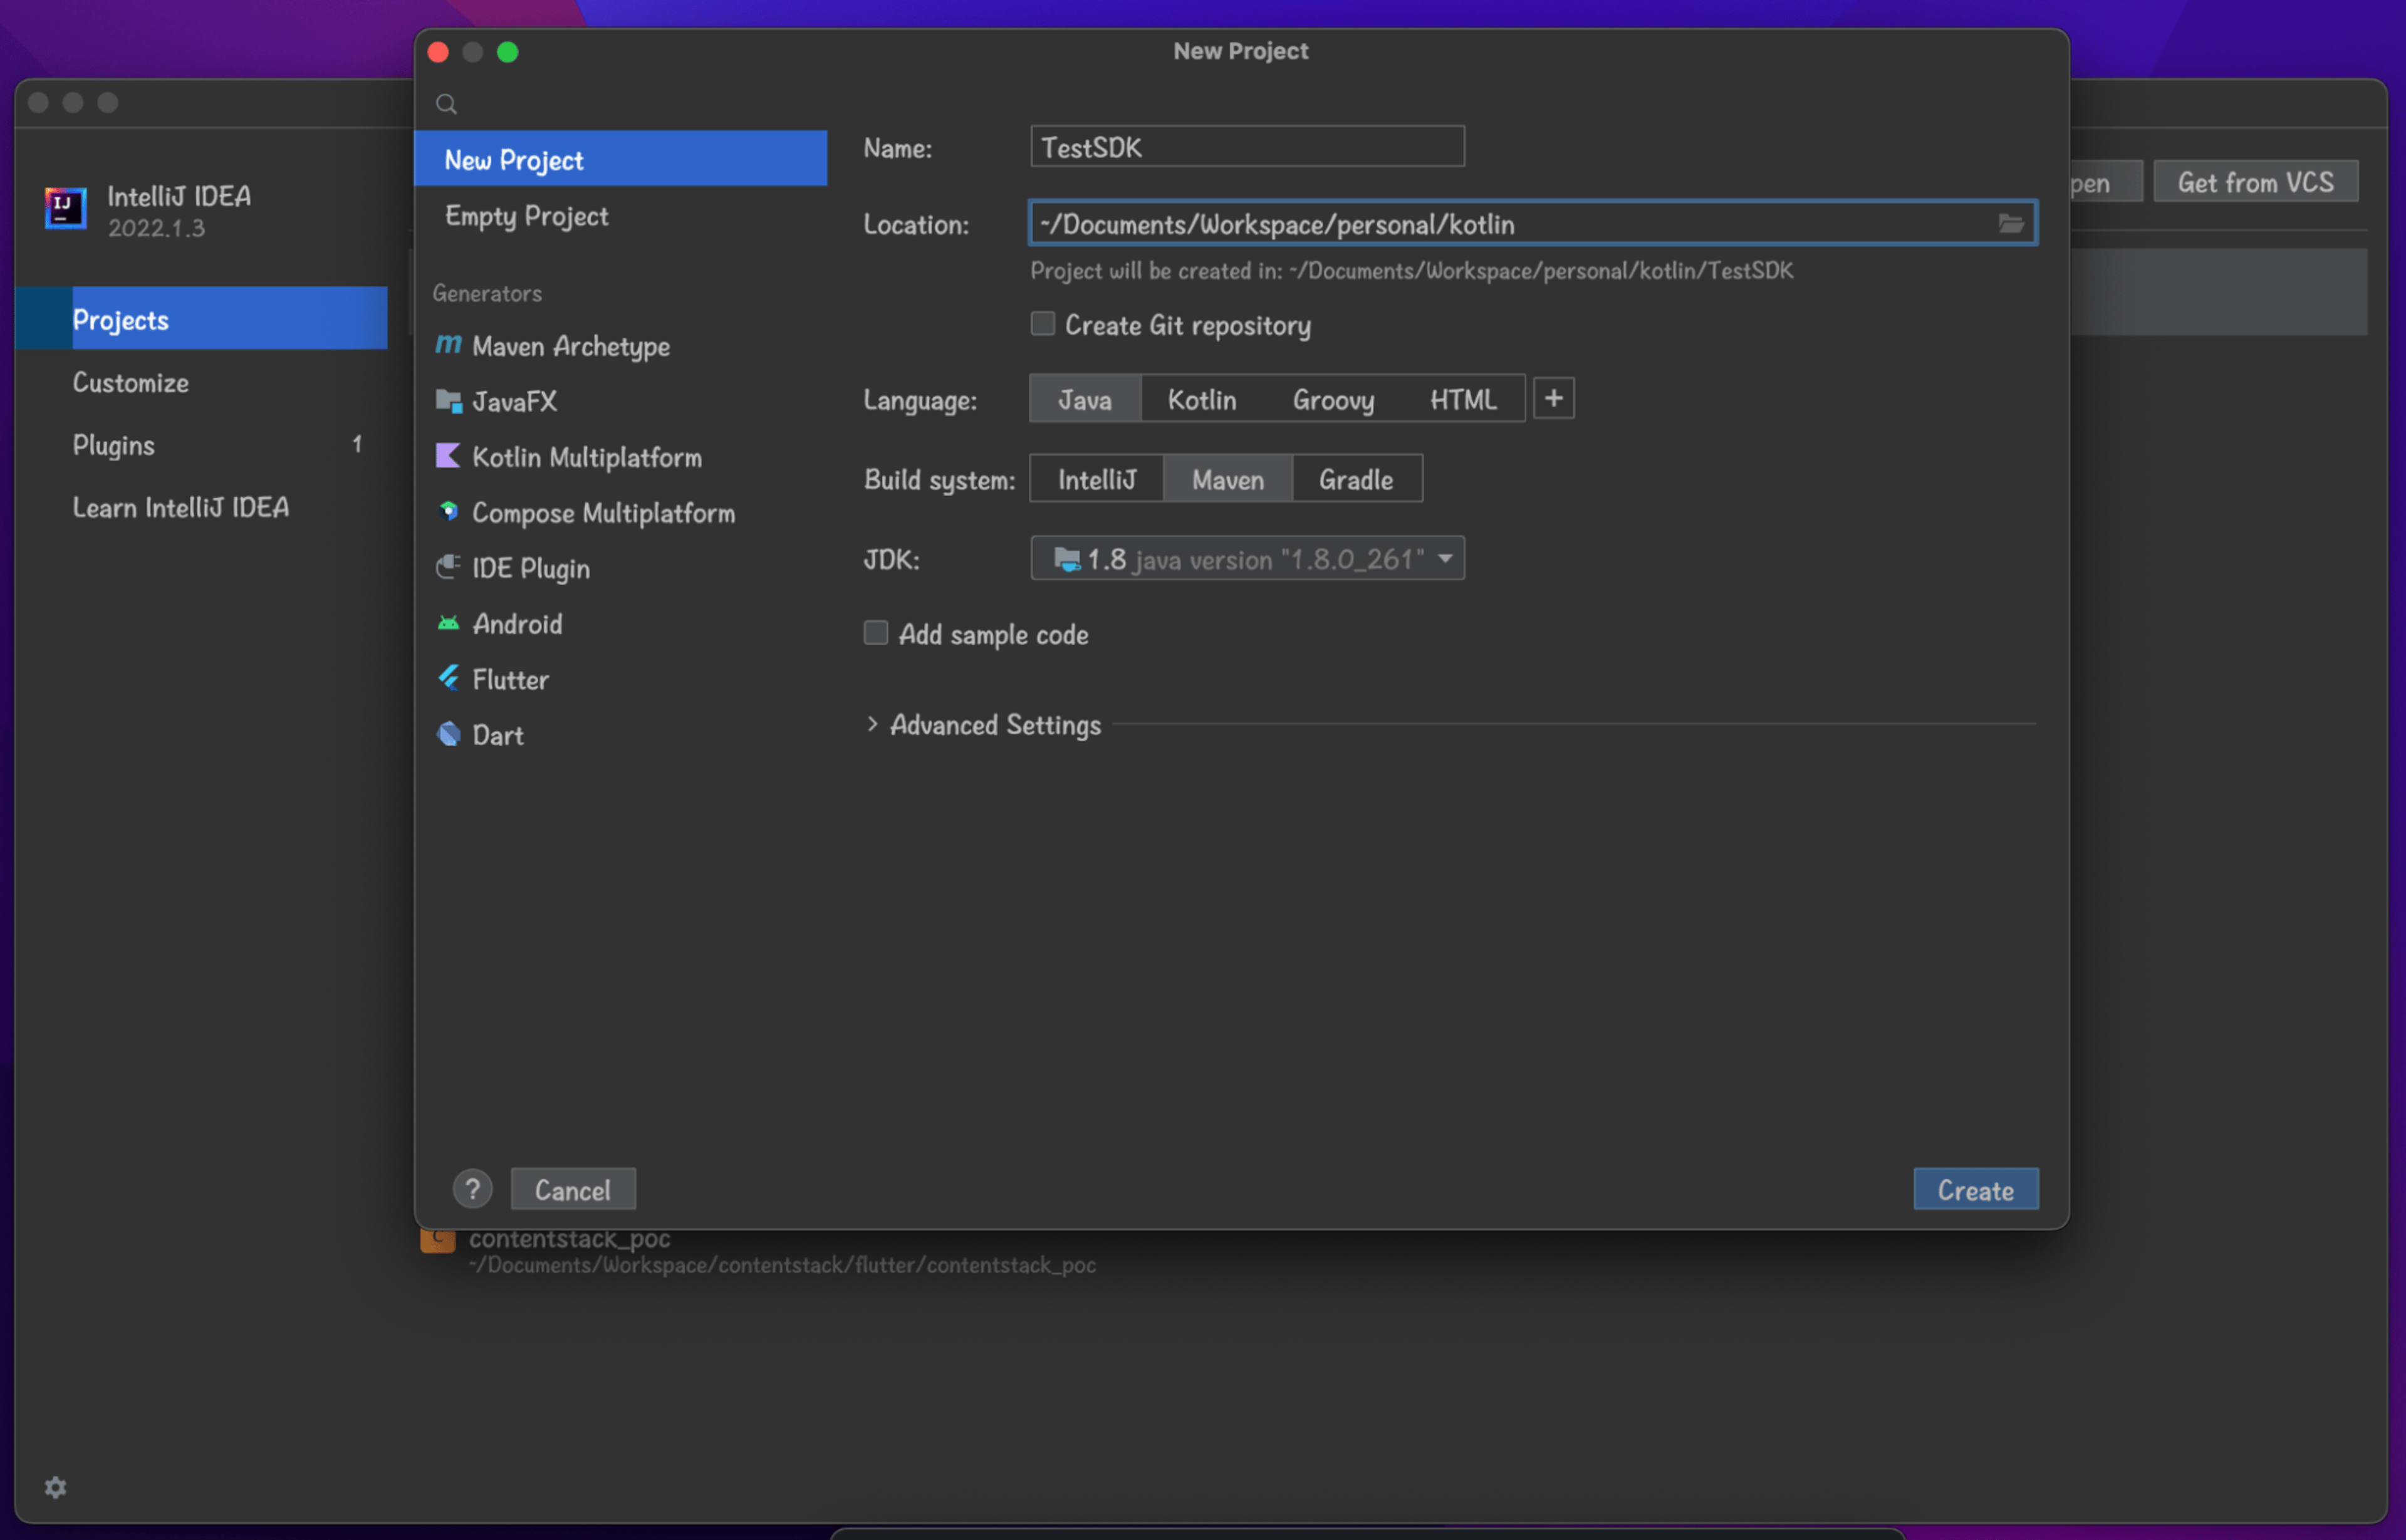Screen dimensions: 2406x1540
Task: Click the Android robot icon
Action: tap(448, 623)
